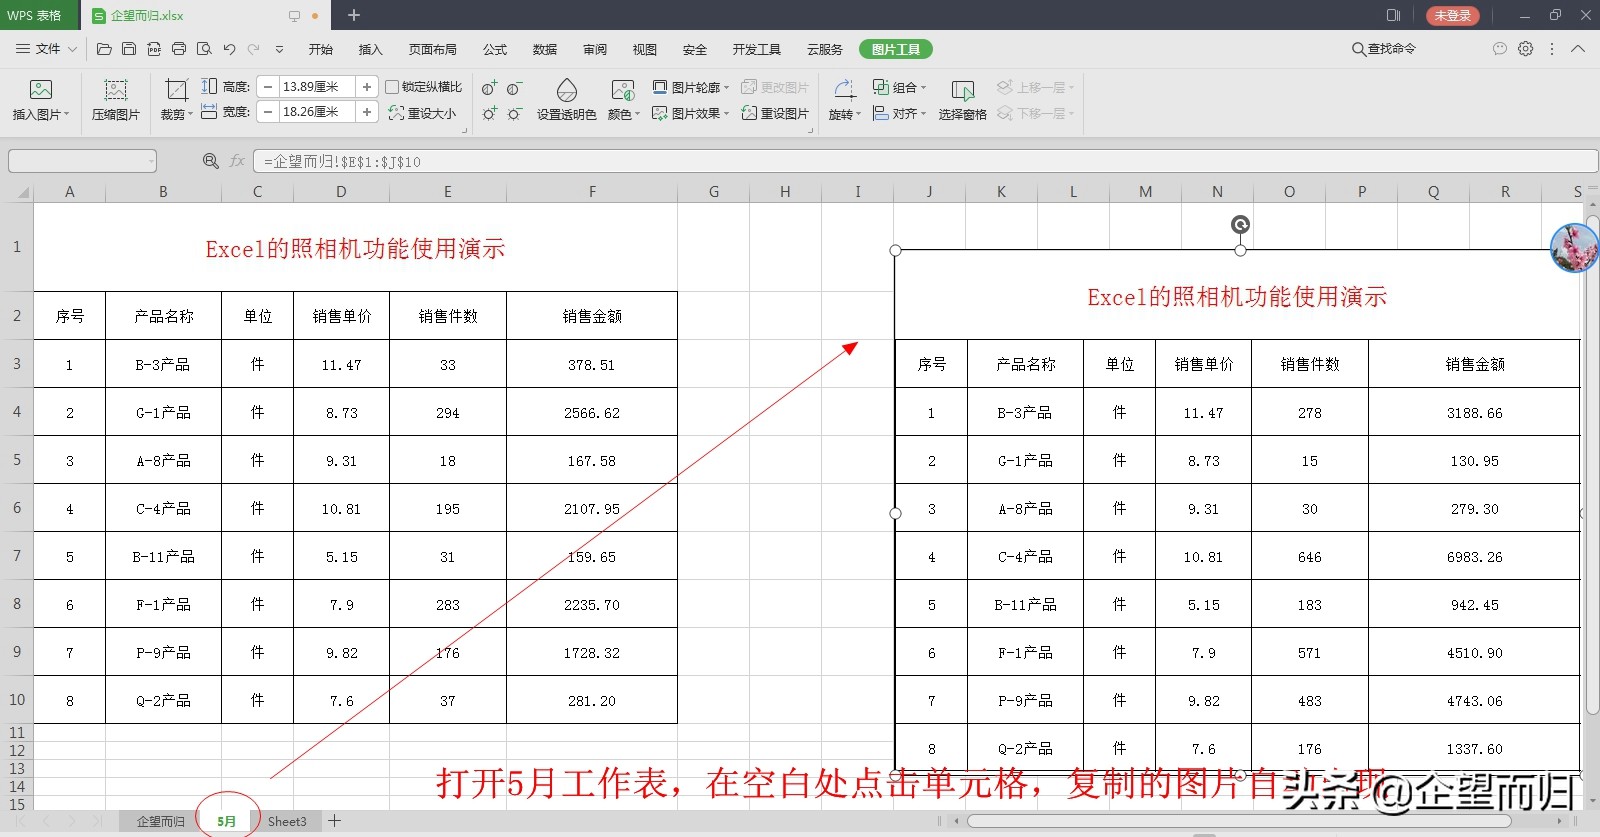
Task: Click the fx insert function icon
Action: 237,161
